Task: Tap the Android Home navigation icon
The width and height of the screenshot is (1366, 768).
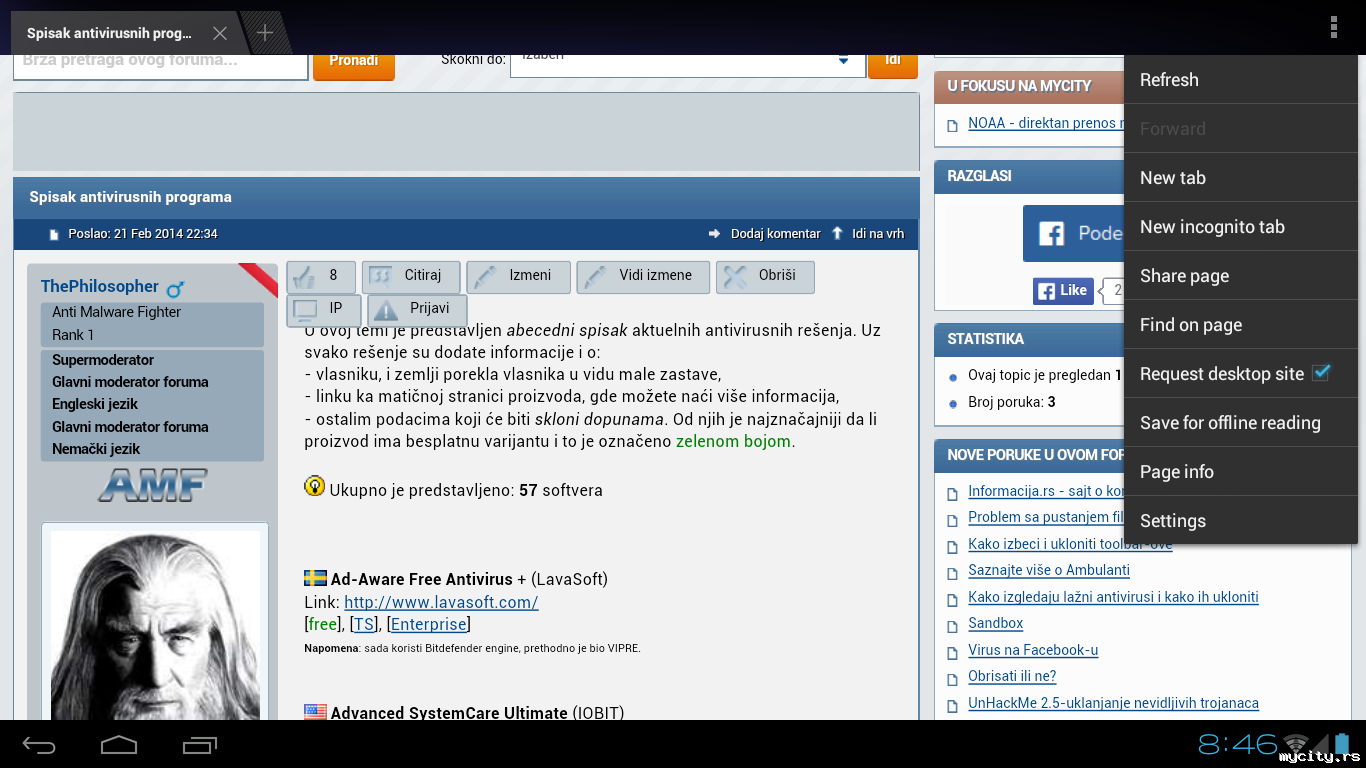Action: (119, 745)
